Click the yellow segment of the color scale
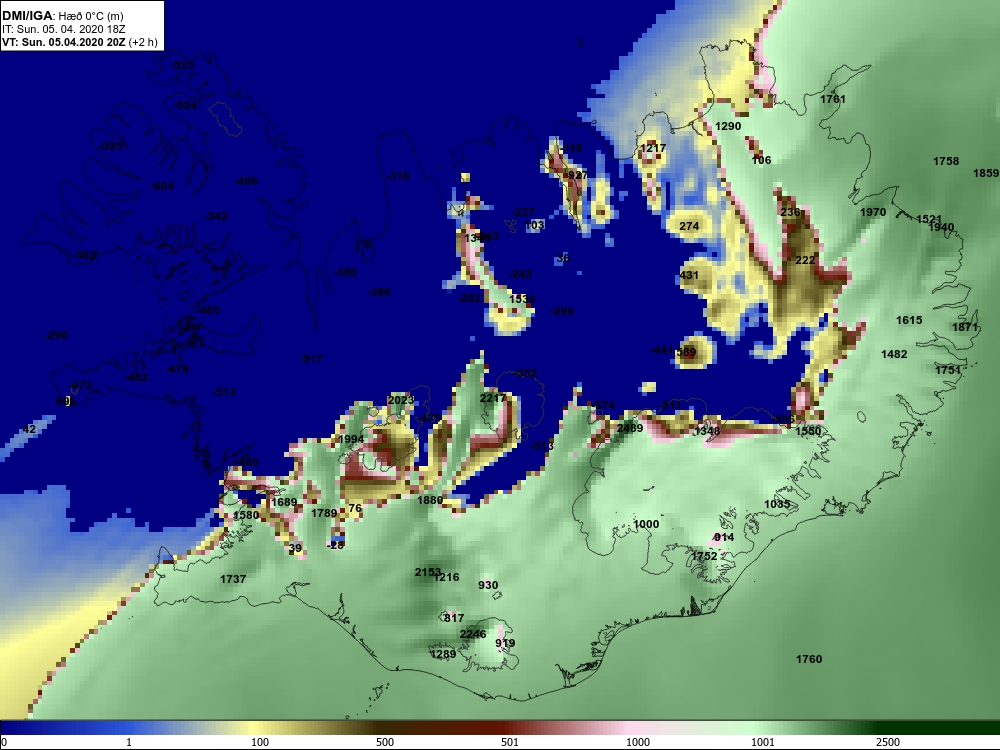Screen dimensions: 1000x750 [255, 728]
